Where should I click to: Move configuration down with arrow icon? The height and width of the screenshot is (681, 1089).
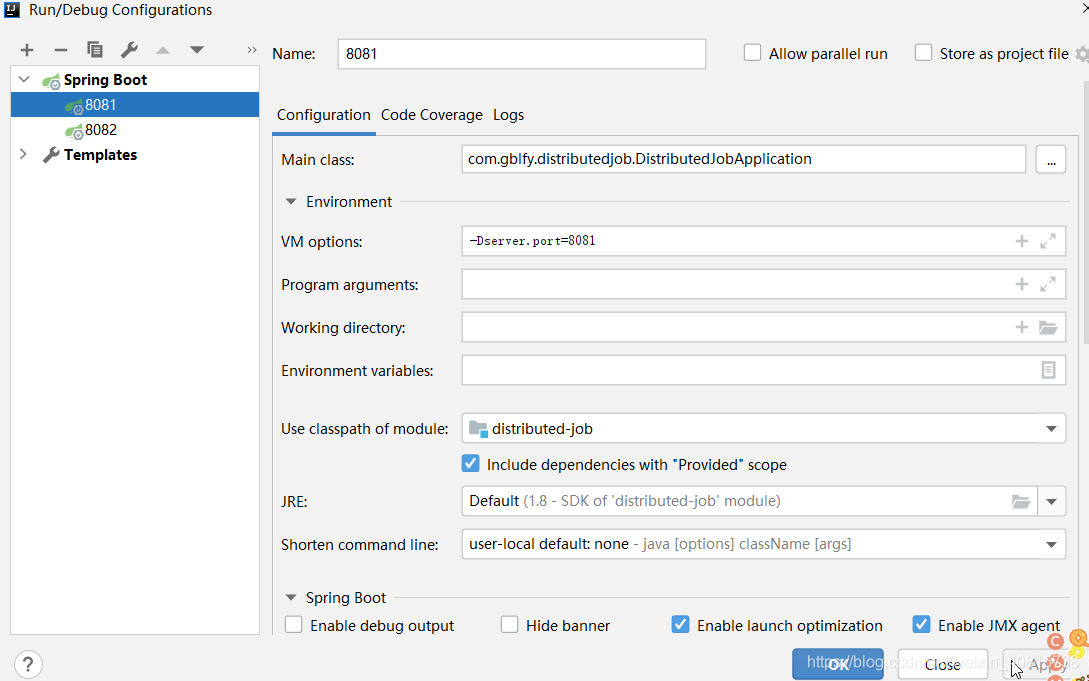[197, 50]
